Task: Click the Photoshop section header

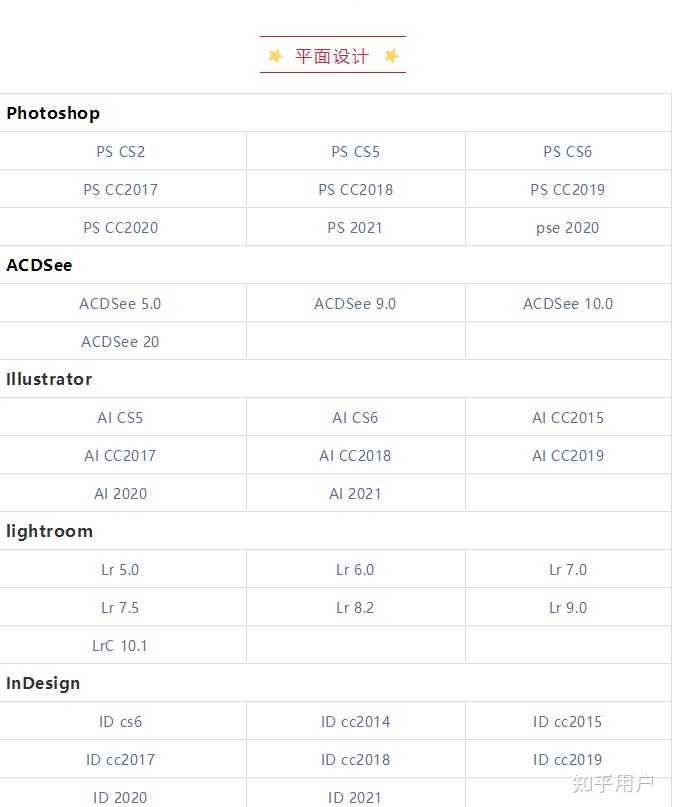Action: 53,113
